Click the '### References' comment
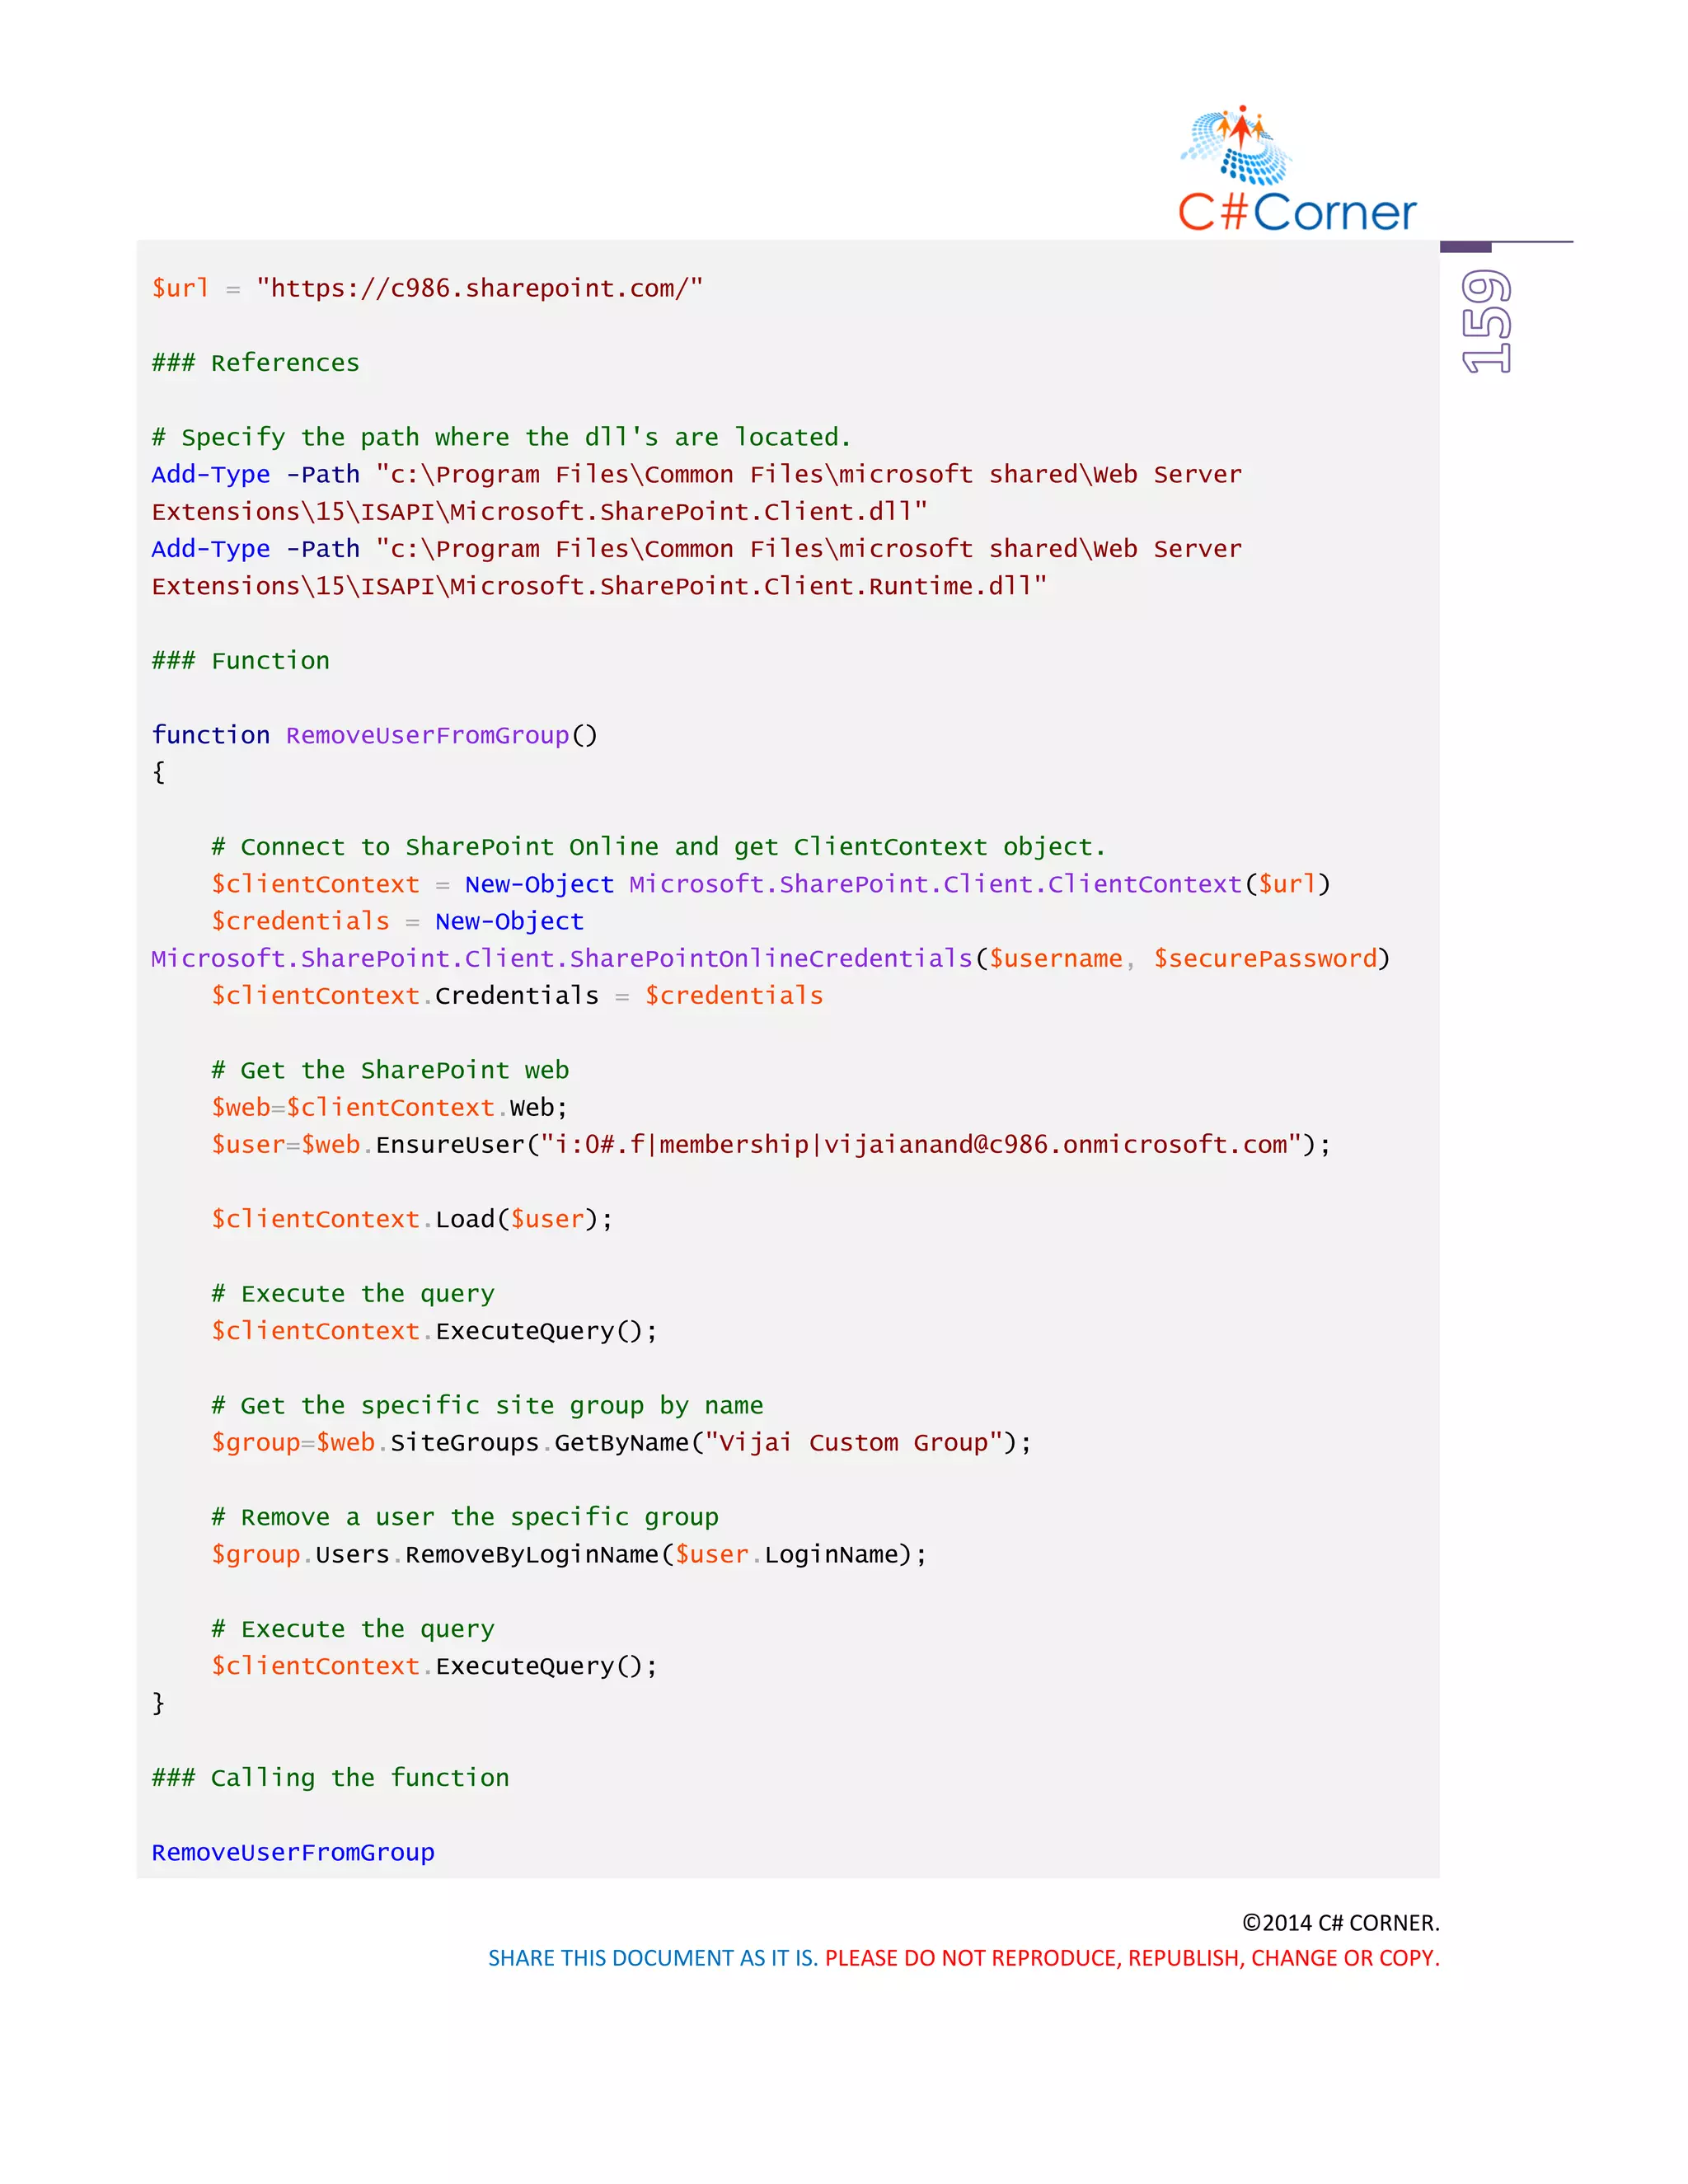The width and height of the screenshot is (1688, 2184). point(255,363)
